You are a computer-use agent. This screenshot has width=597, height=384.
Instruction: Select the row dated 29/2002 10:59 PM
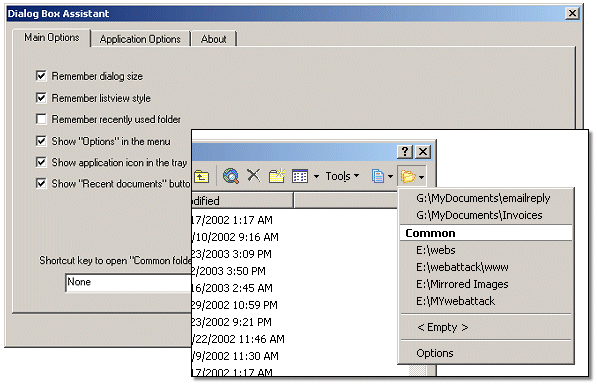(235, 305)
